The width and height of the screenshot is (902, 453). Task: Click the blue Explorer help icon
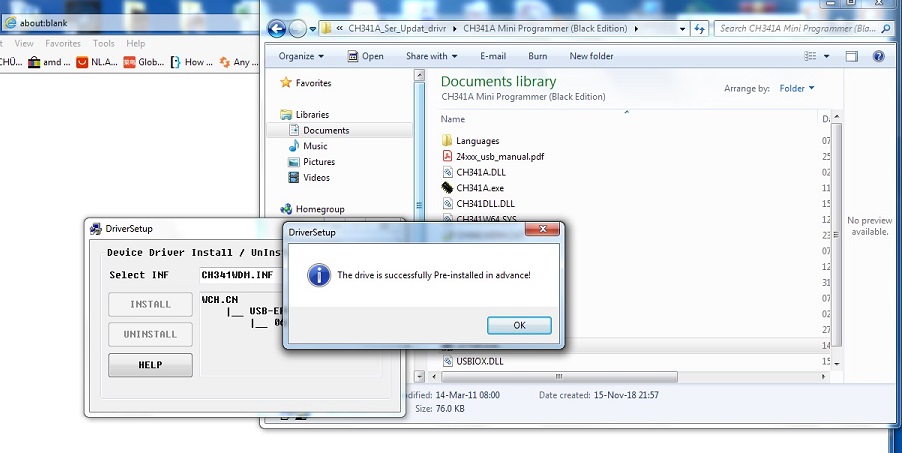click(878, 56)
